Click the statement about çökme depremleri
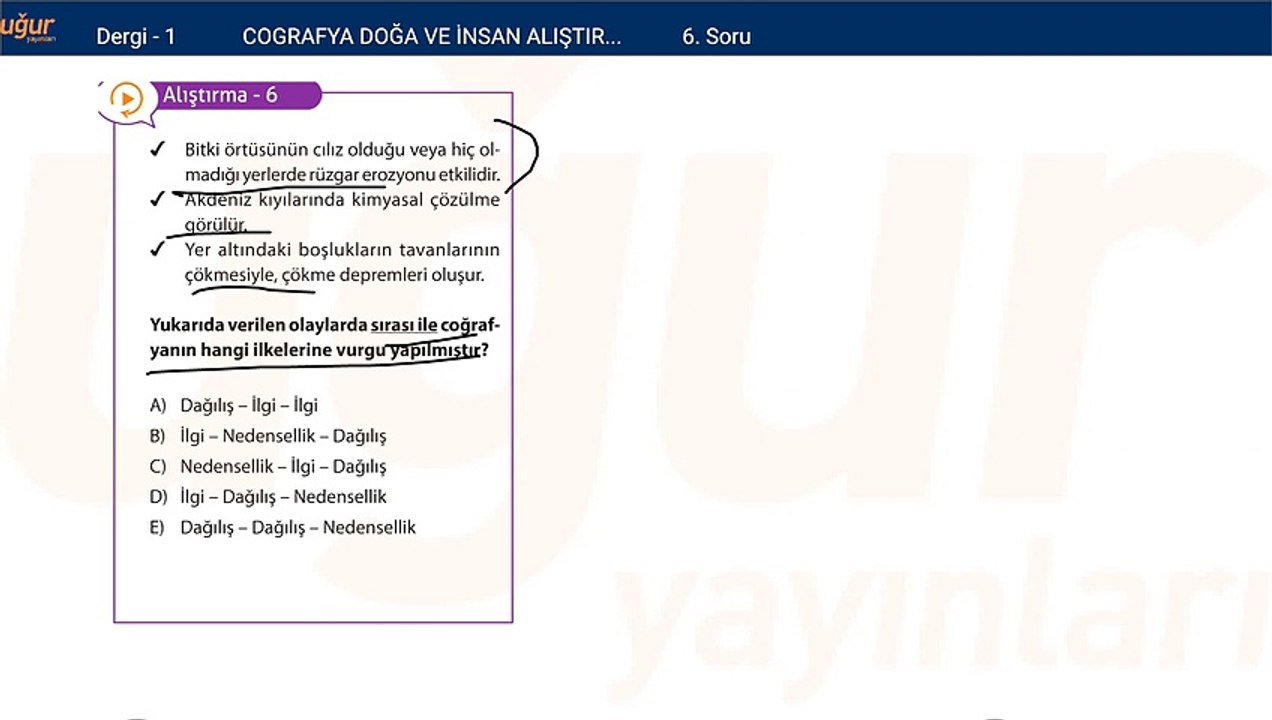 coord(342,261)
